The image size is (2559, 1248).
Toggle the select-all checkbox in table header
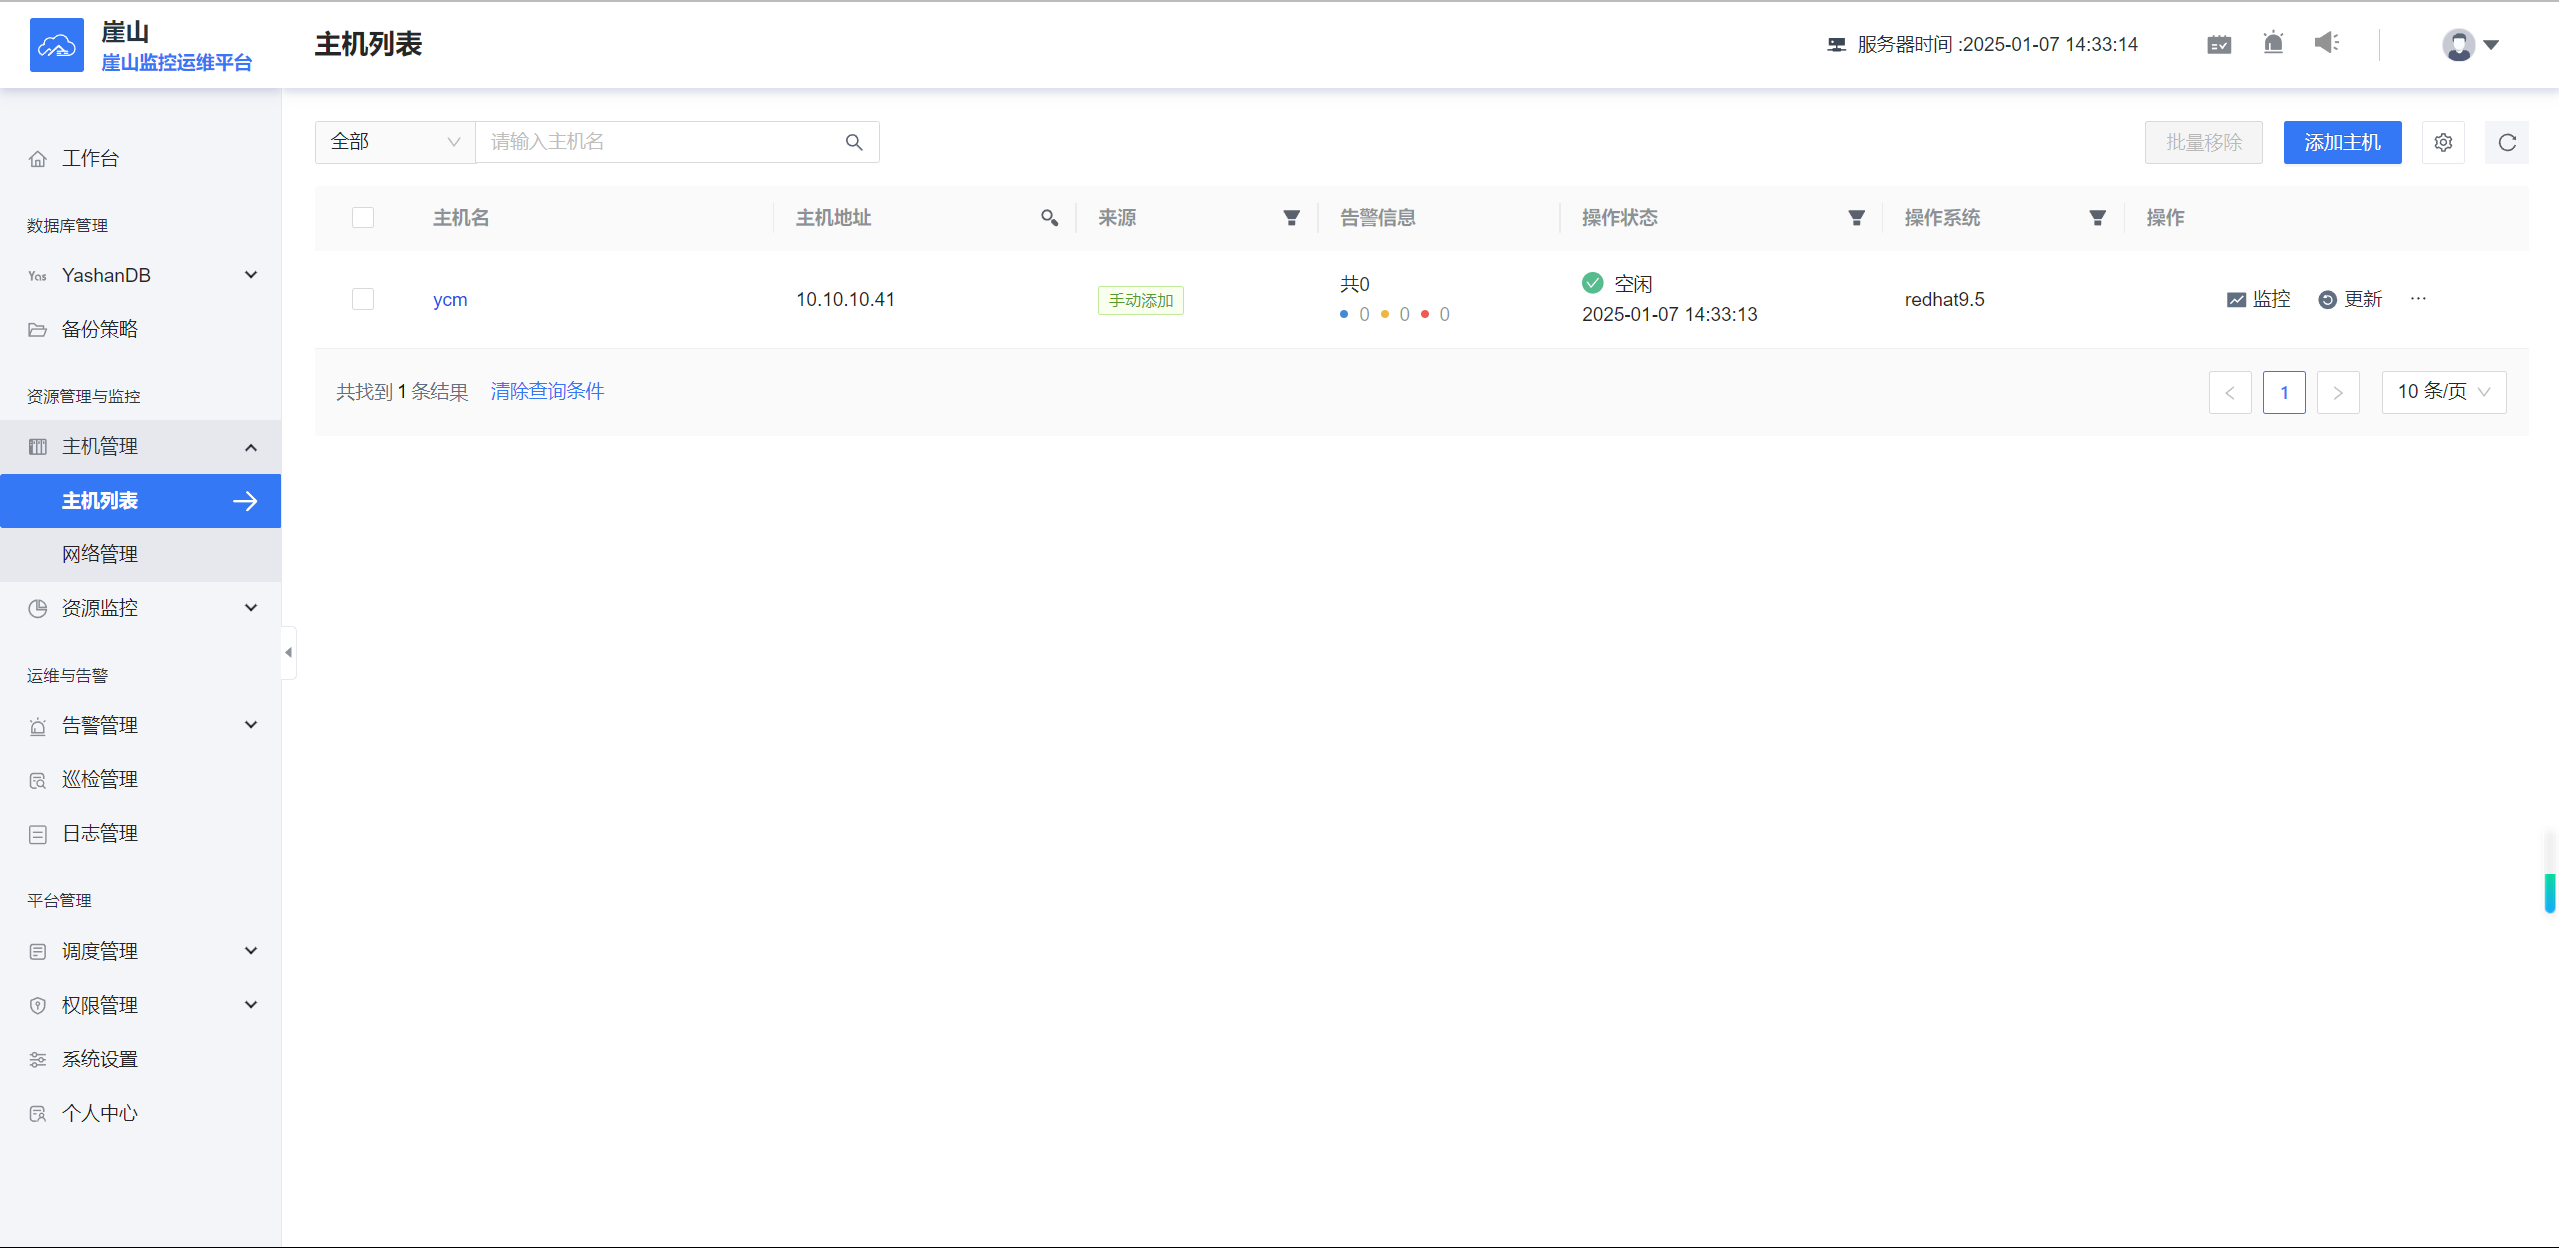(x=363, y=217)
